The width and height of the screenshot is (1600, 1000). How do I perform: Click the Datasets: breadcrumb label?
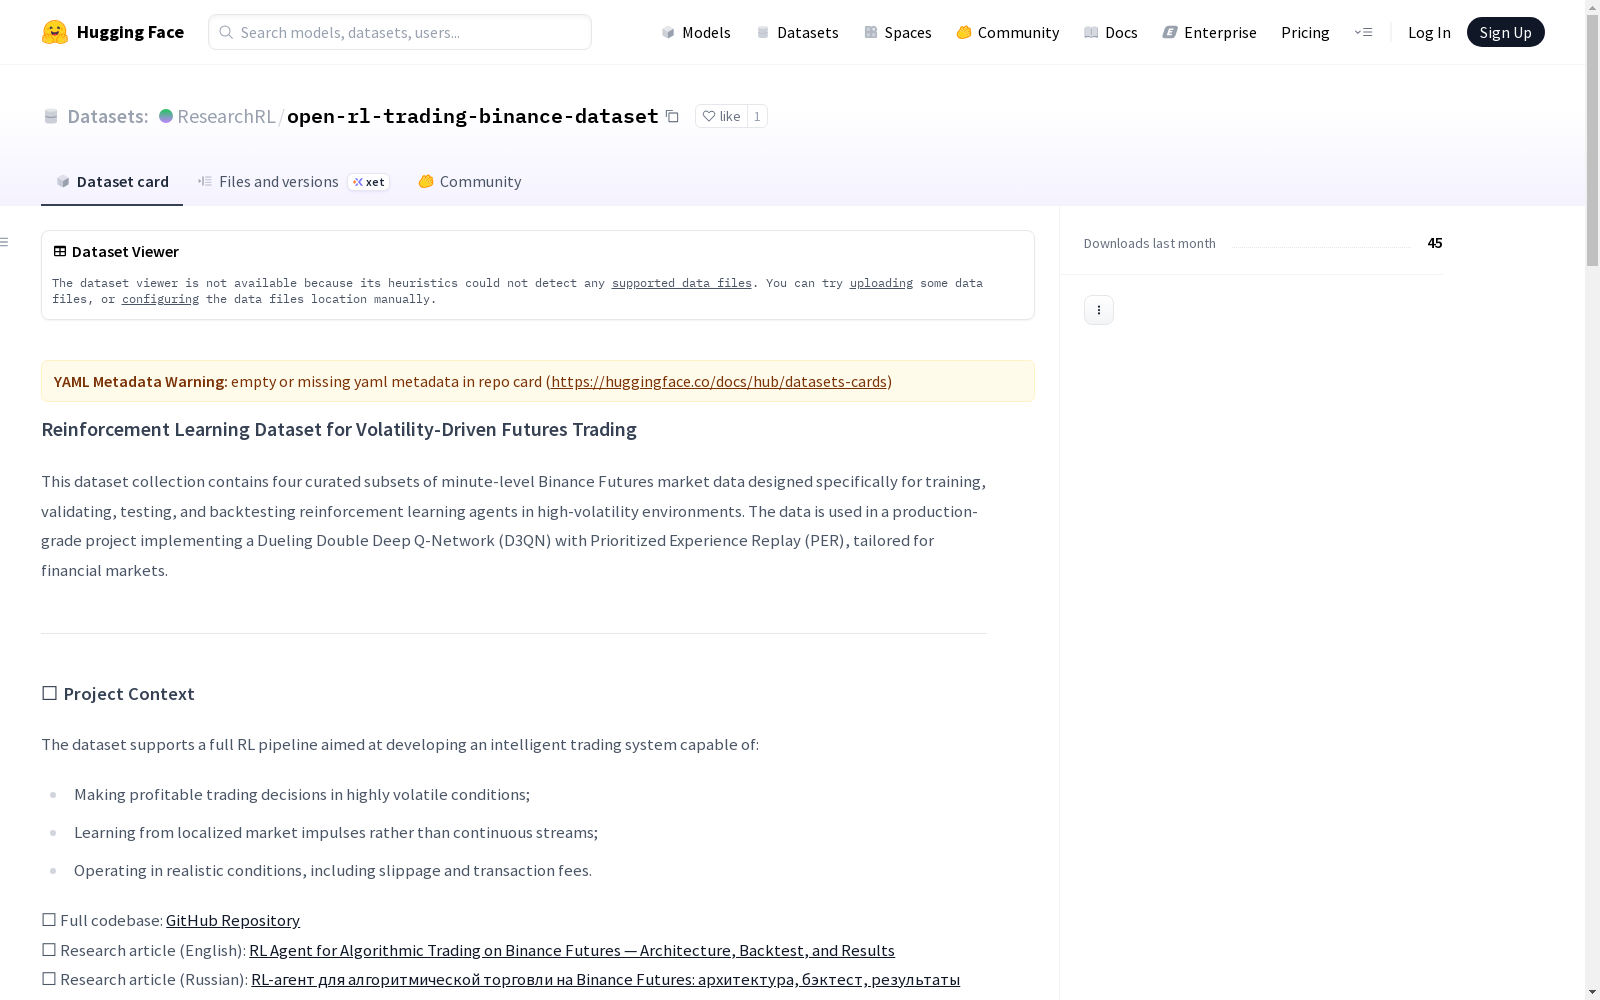pyautogui.click(x=108, y=116)
